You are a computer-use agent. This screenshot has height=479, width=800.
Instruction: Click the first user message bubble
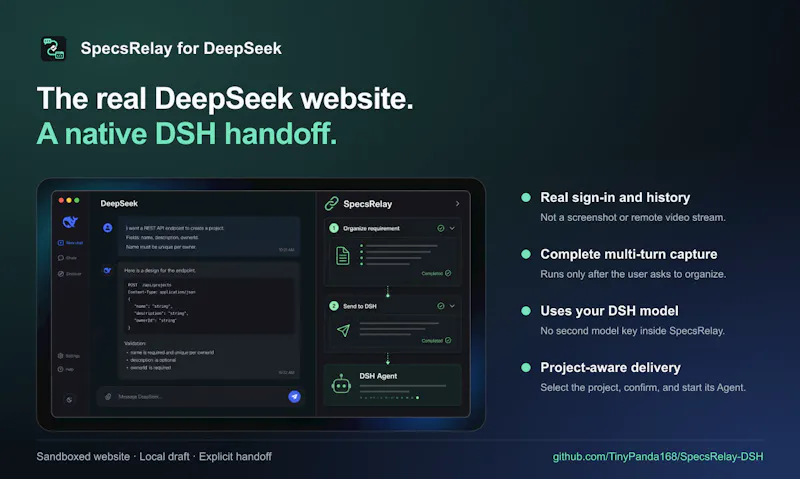(x=209, y=237)
